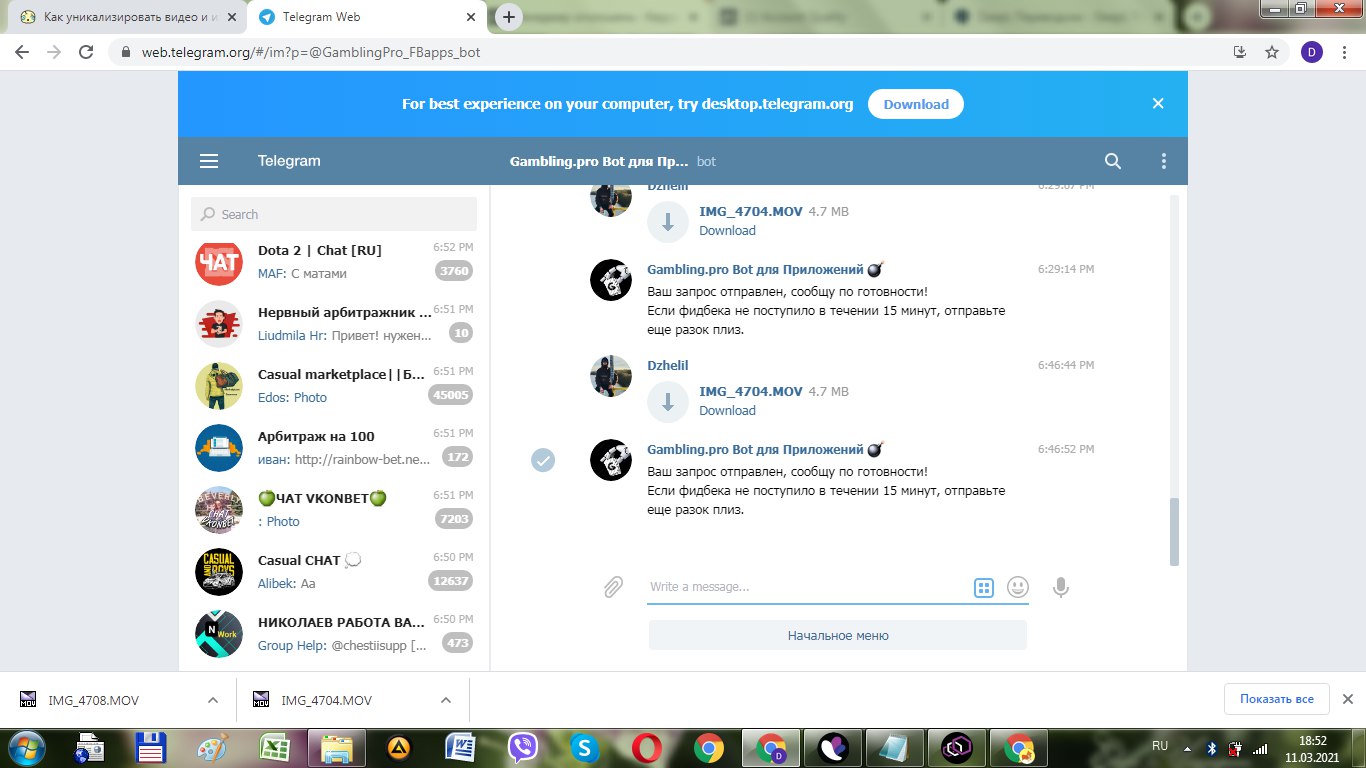Close the downloads bar
The width and height of the screenshot is (1366, 768).
click(1347, 699)
